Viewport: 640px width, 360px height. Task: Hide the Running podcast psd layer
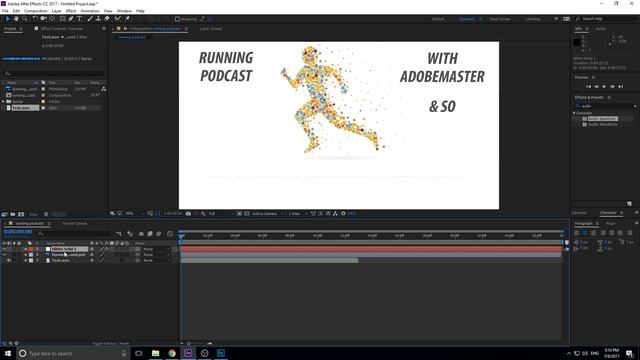point(4,255)
